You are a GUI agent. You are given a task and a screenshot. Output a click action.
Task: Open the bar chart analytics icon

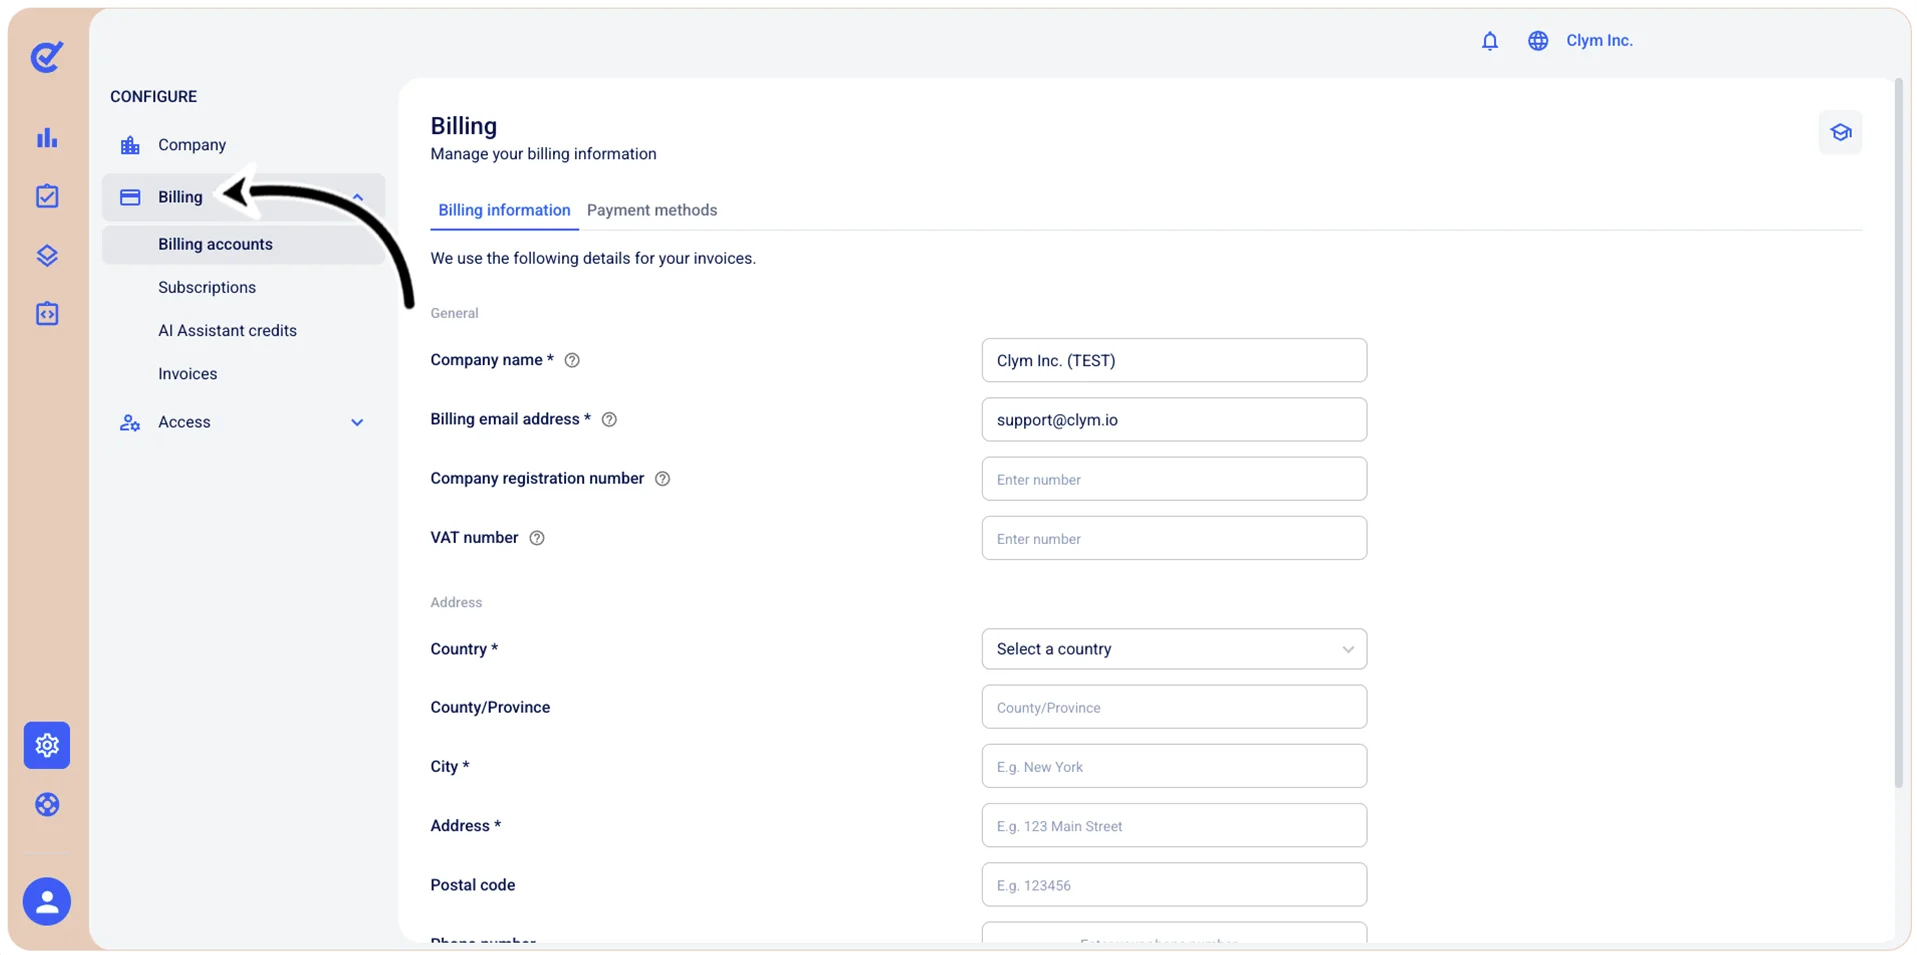47,138
